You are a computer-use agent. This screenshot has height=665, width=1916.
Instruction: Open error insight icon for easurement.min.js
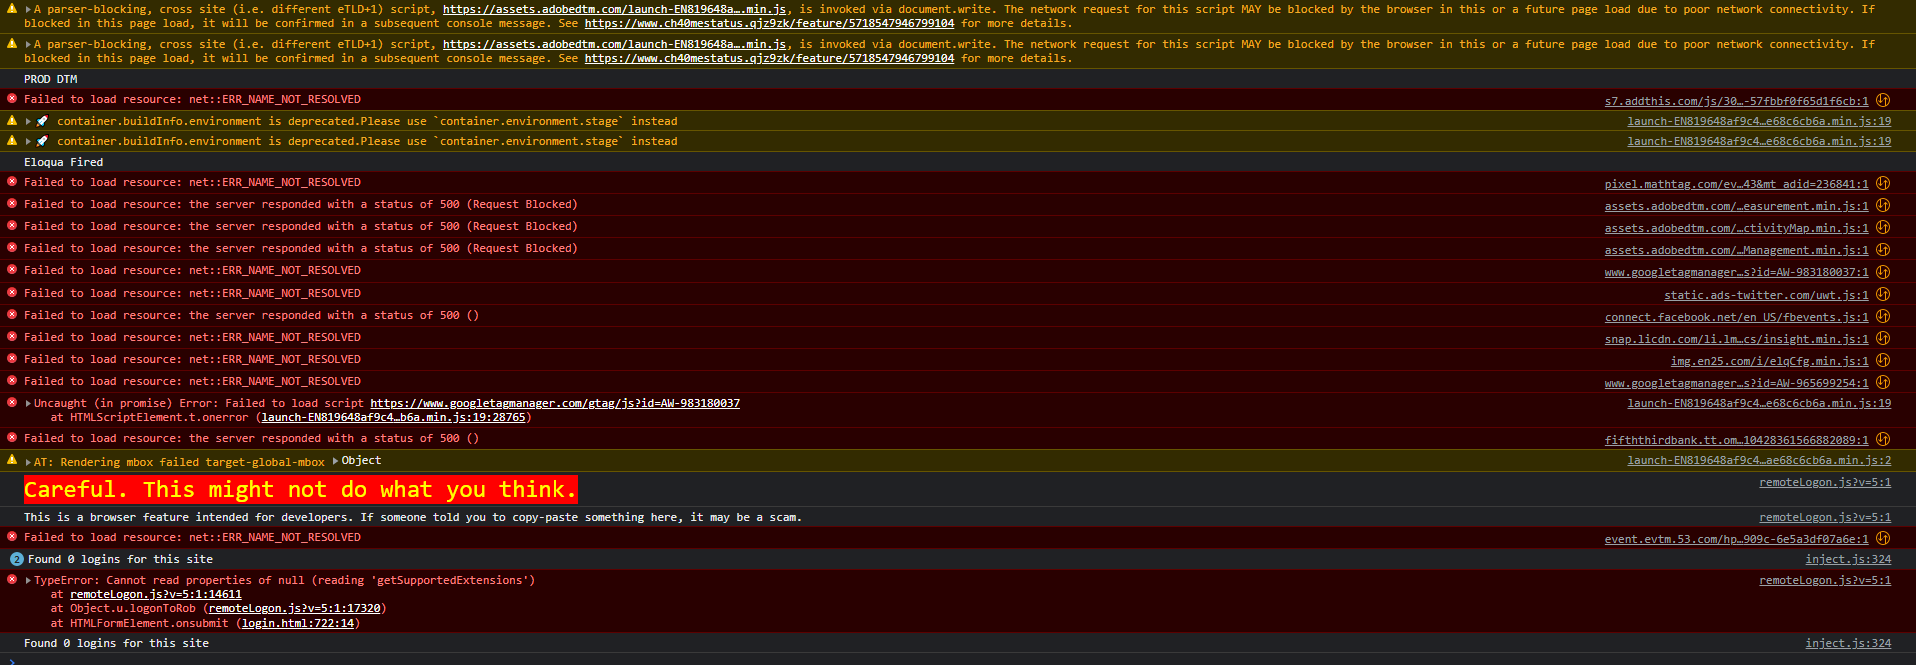[1883, 205]
